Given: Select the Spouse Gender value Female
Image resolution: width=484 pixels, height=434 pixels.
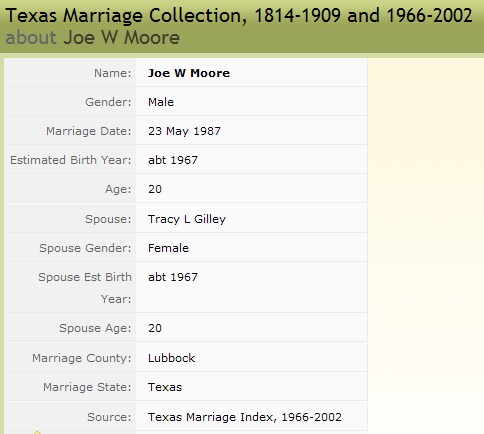Looking at the screenshot, I should coord(168,248).
